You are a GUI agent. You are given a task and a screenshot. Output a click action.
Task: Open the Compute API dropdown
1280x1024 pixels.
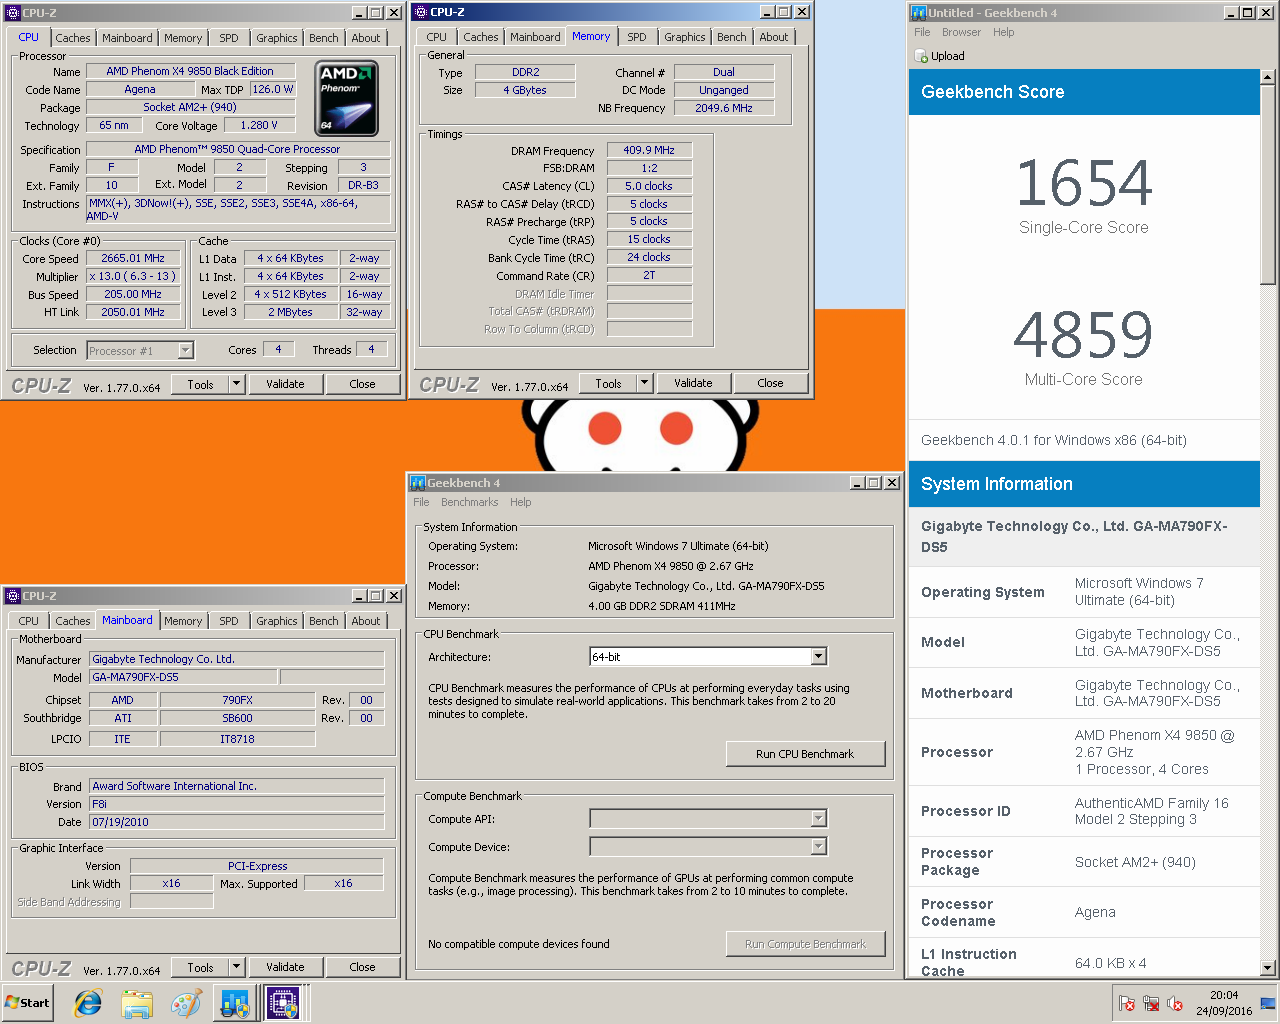click(x=819, y=819)
